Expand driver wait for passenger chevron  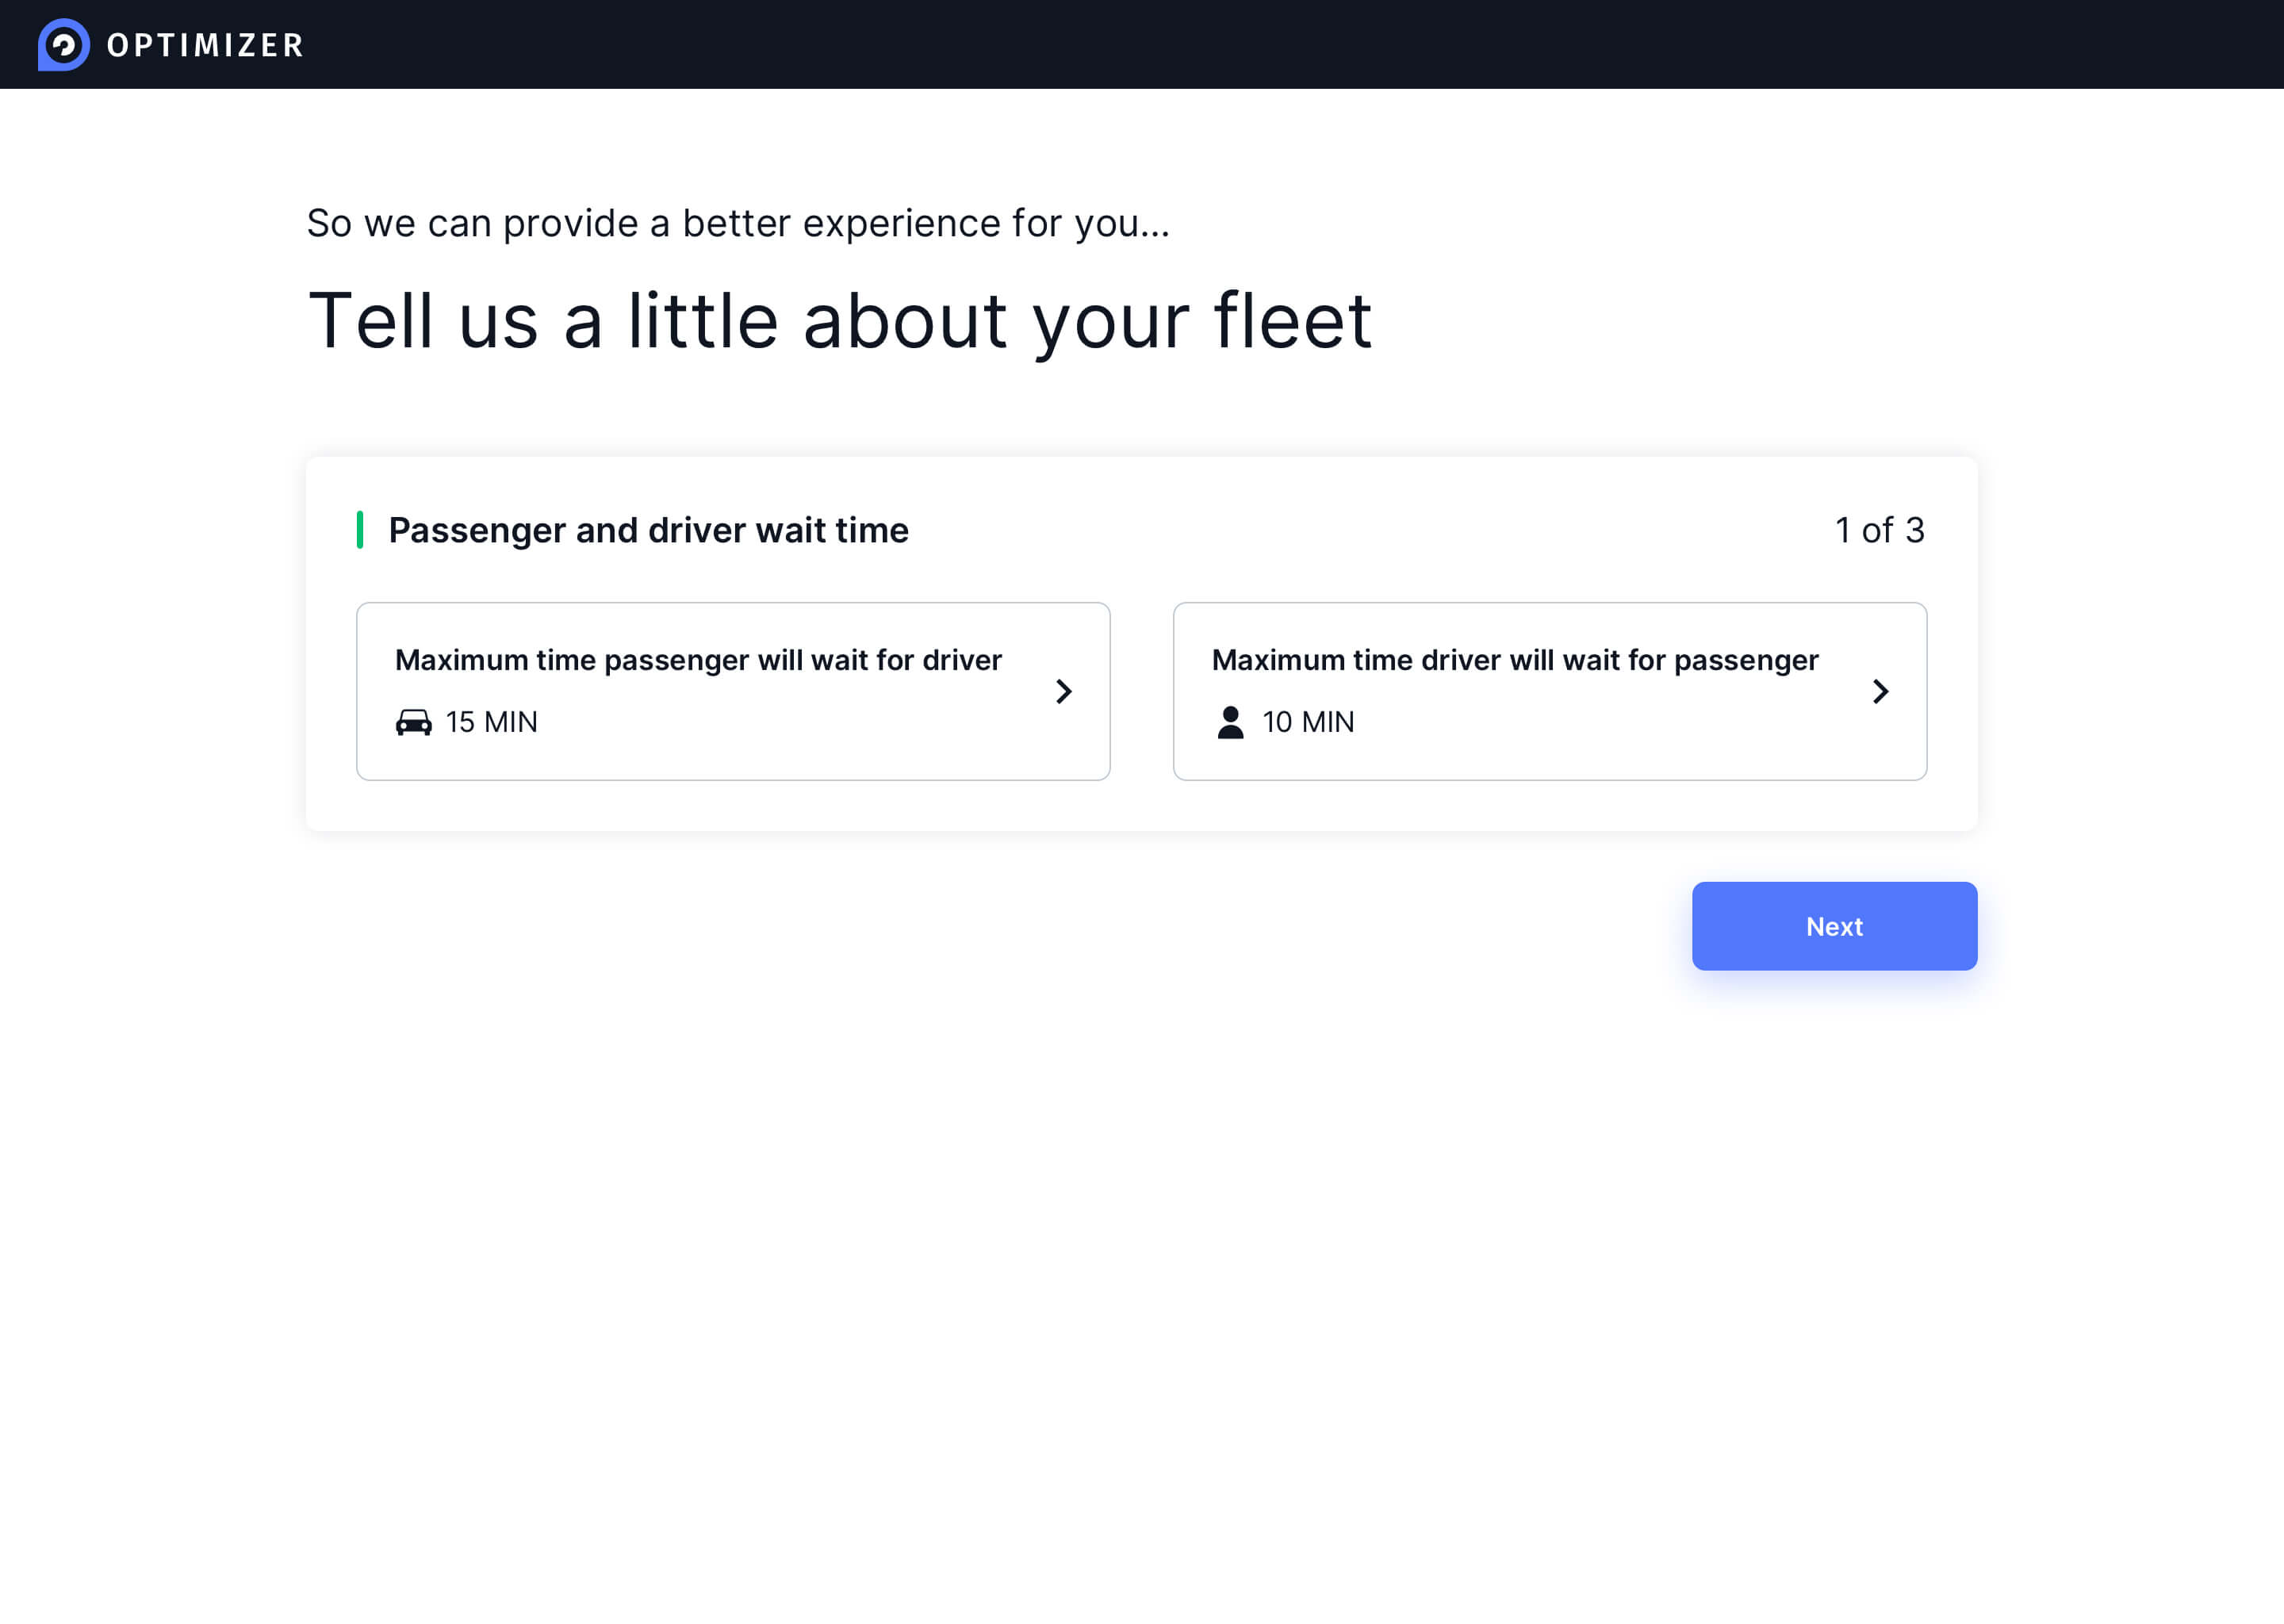[1880, 691]
